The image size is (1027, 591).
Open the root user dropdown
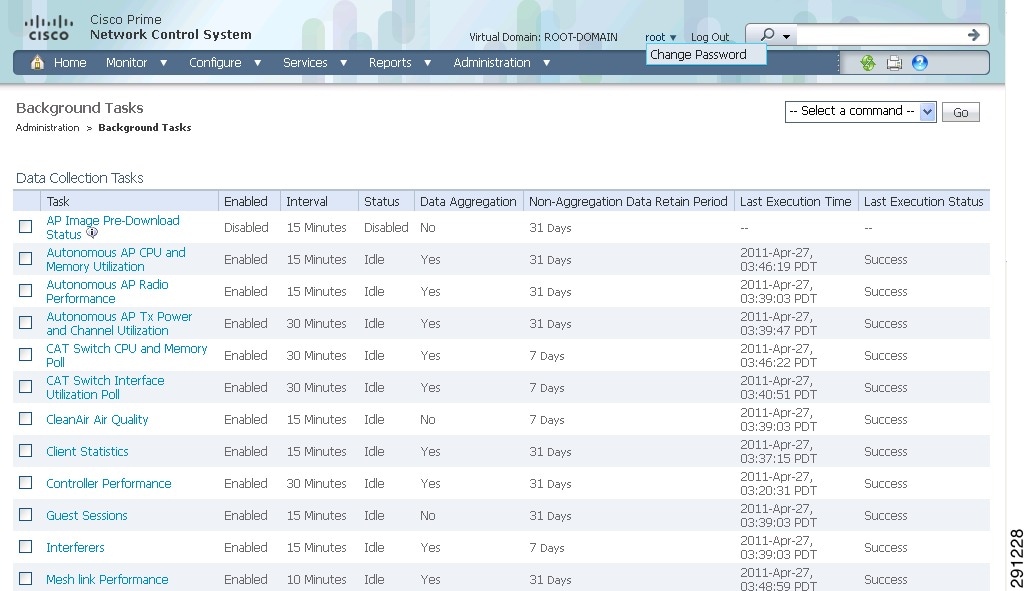[x=660, y=37]
